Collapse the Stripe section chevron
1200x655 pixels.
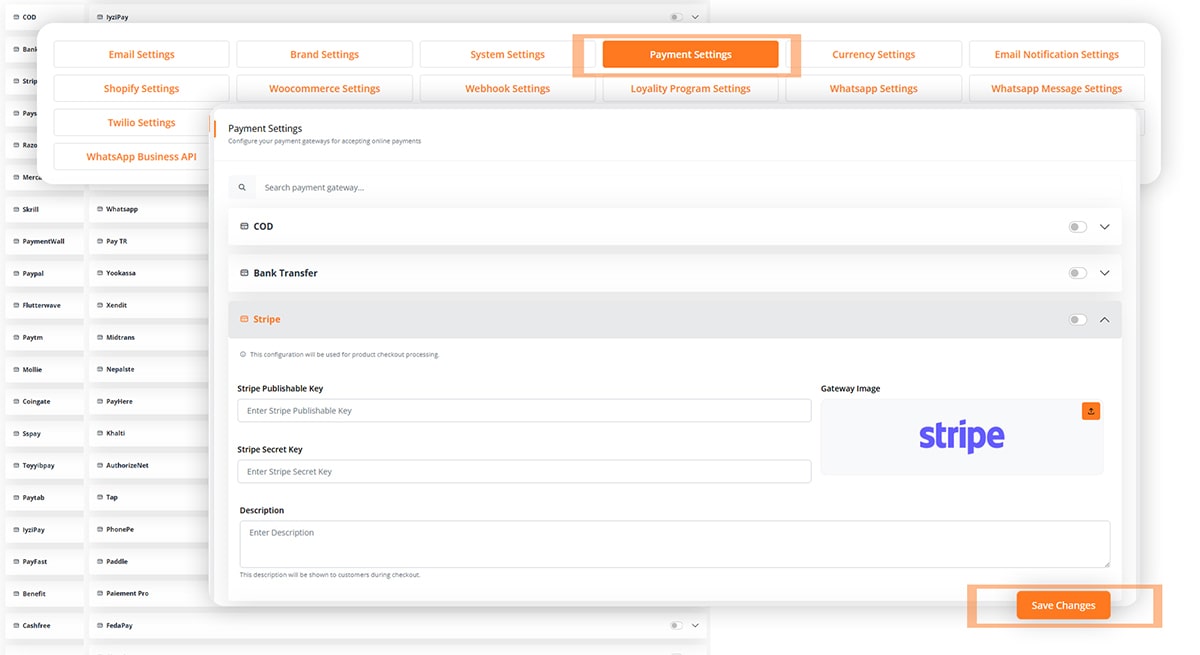1104,320
